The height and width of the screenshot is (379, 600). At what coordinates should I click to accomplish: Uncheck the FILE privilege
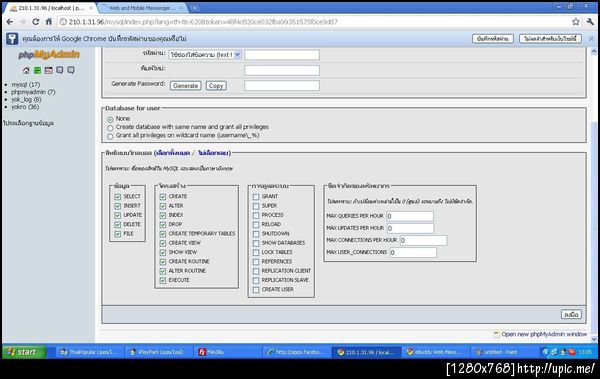[117, 234]
